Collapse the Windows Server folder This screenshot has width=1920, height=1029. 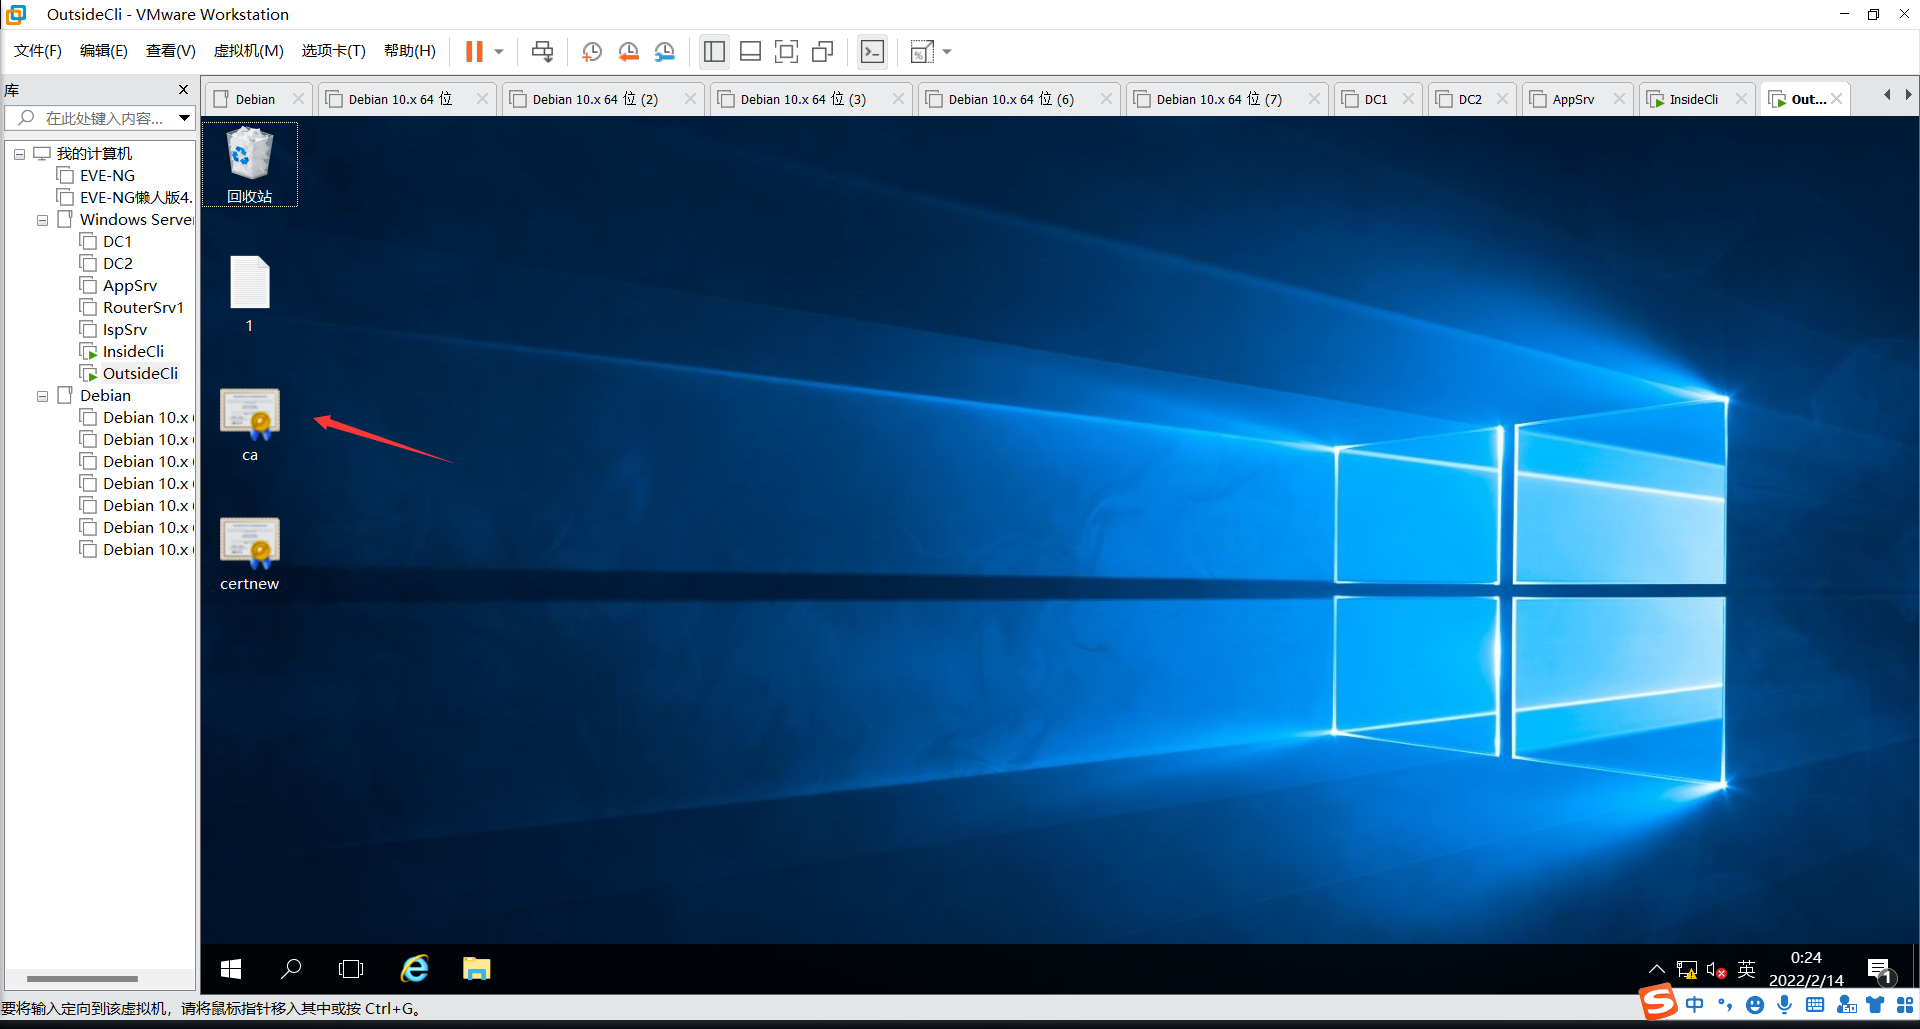pyautogui.click(x=42, y=220)
